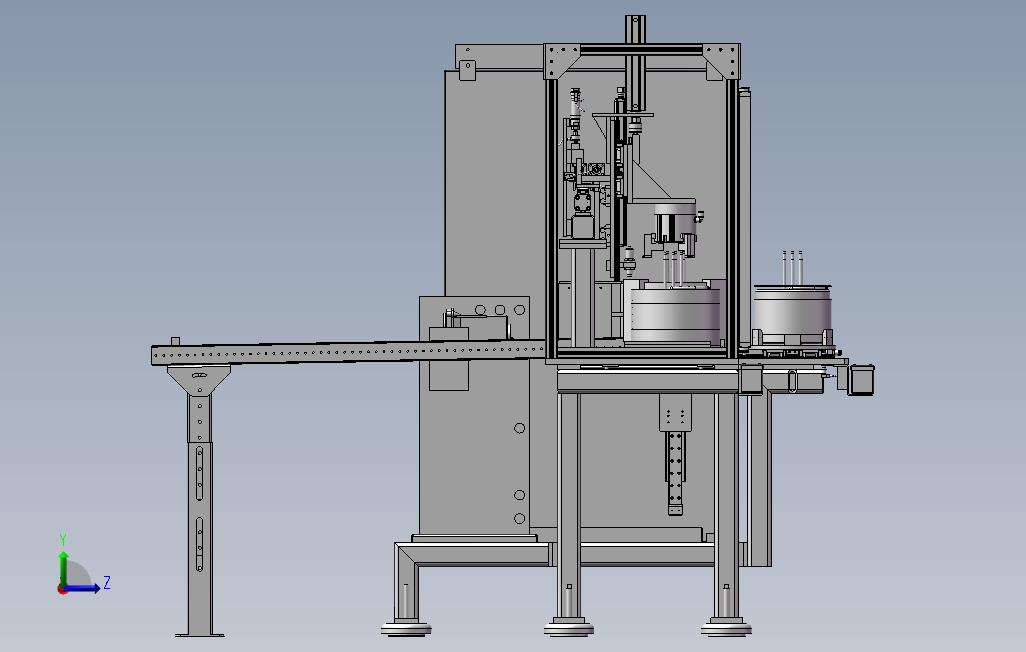Select the leftmost of three holes on side panel
Viewport: 1026px width, 652px height.
pyautogui.click(x=480, y=310)
